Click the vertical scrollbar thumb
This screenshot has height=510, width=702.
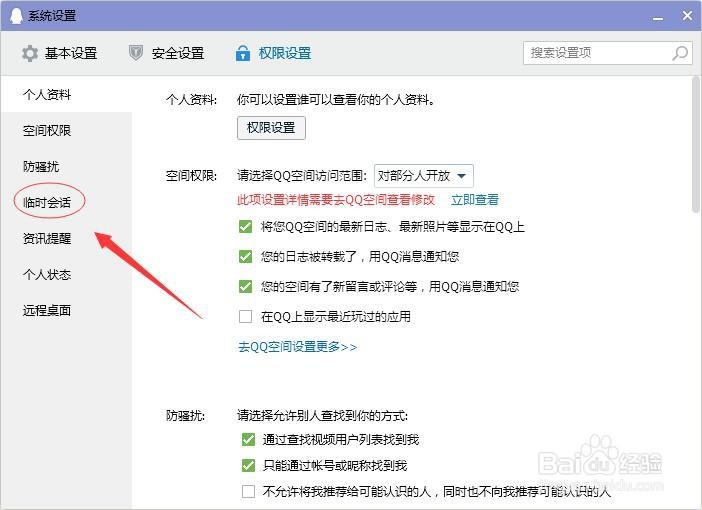pyautogui.click(x=695, y=144)
